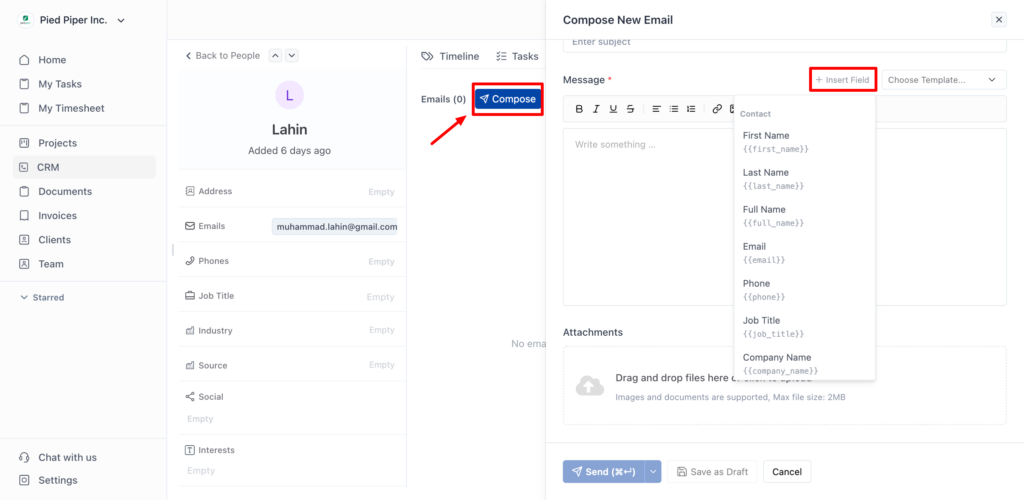Click the empty Source field

point(381,365)
